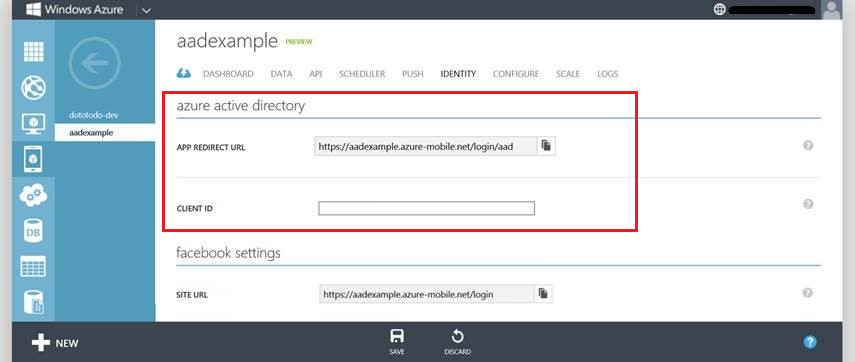Switch to the Push tab
Screen dimensions: 855x362
click(x=413, y=74)
